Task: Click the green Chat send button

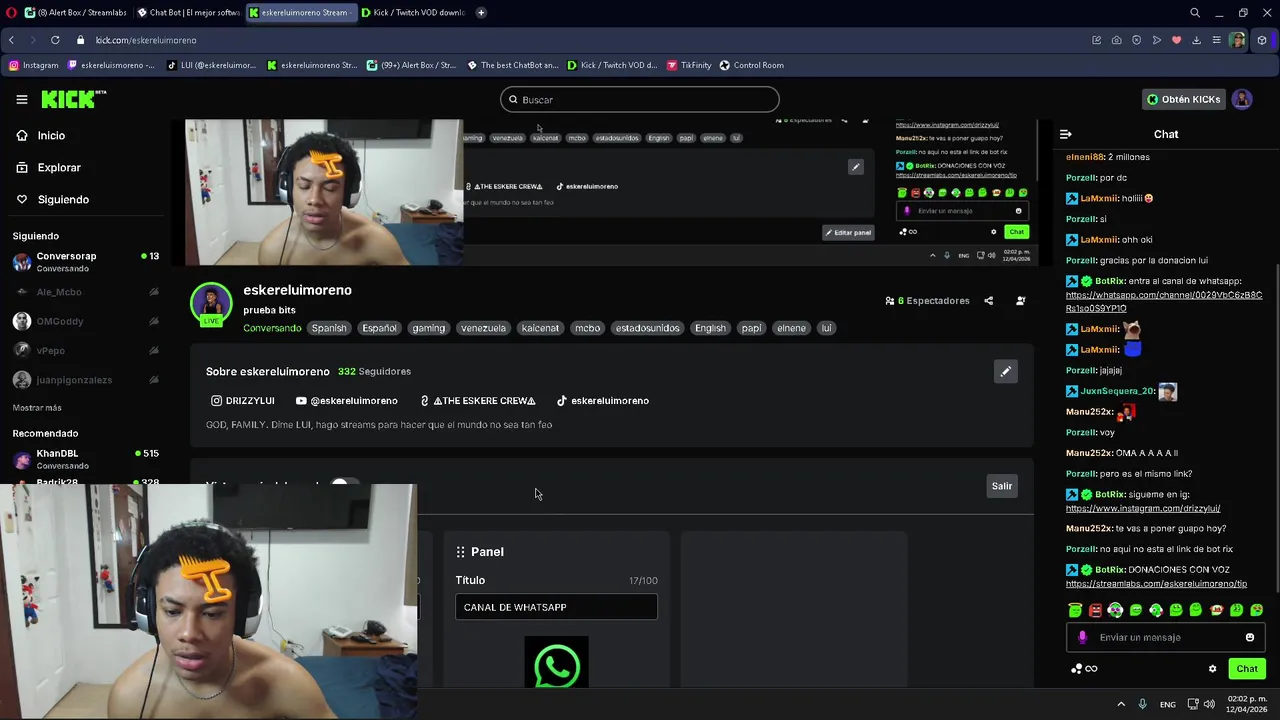Action: pyautogui.click(x=1247, y=669)
